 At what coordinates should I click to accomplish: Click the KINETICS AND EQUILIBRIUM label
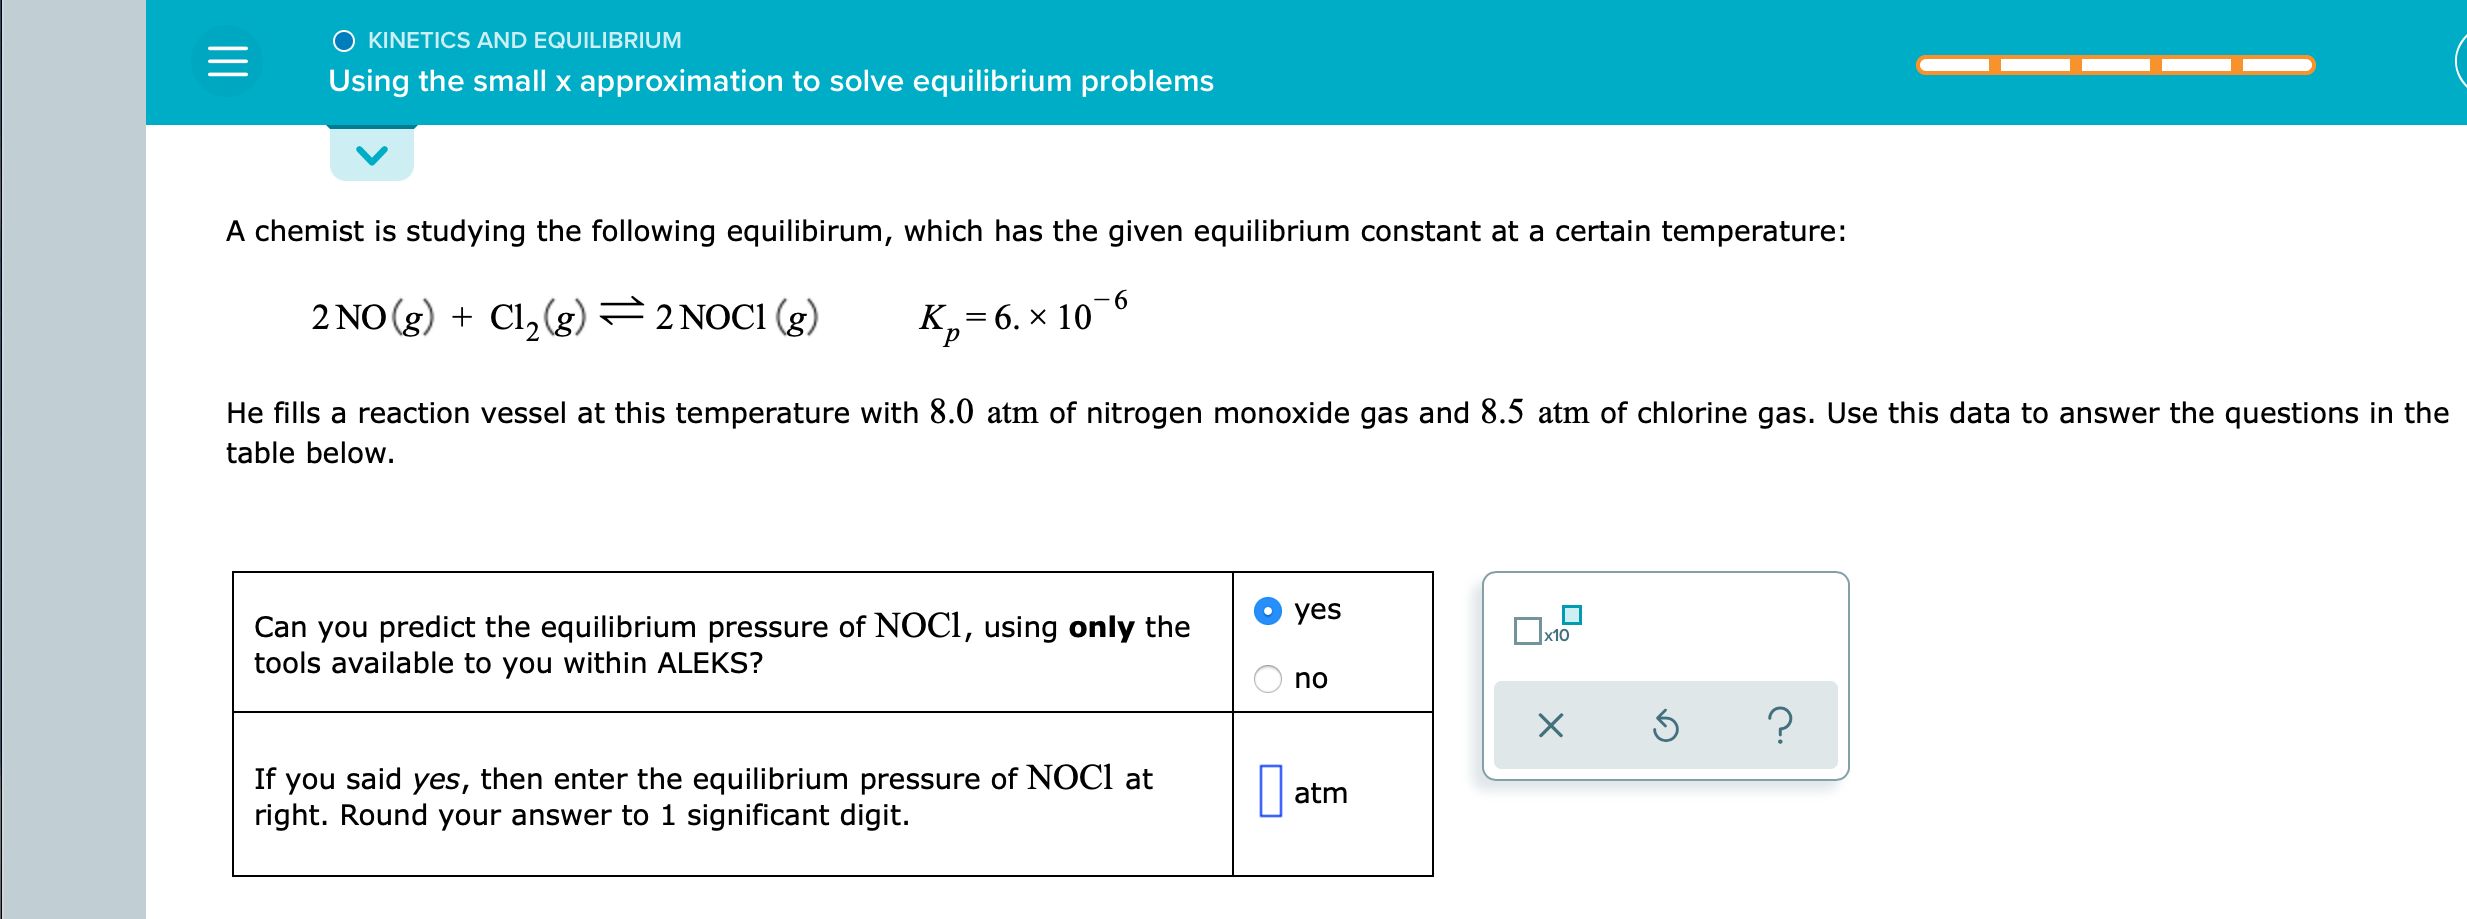tap(524, 39)
